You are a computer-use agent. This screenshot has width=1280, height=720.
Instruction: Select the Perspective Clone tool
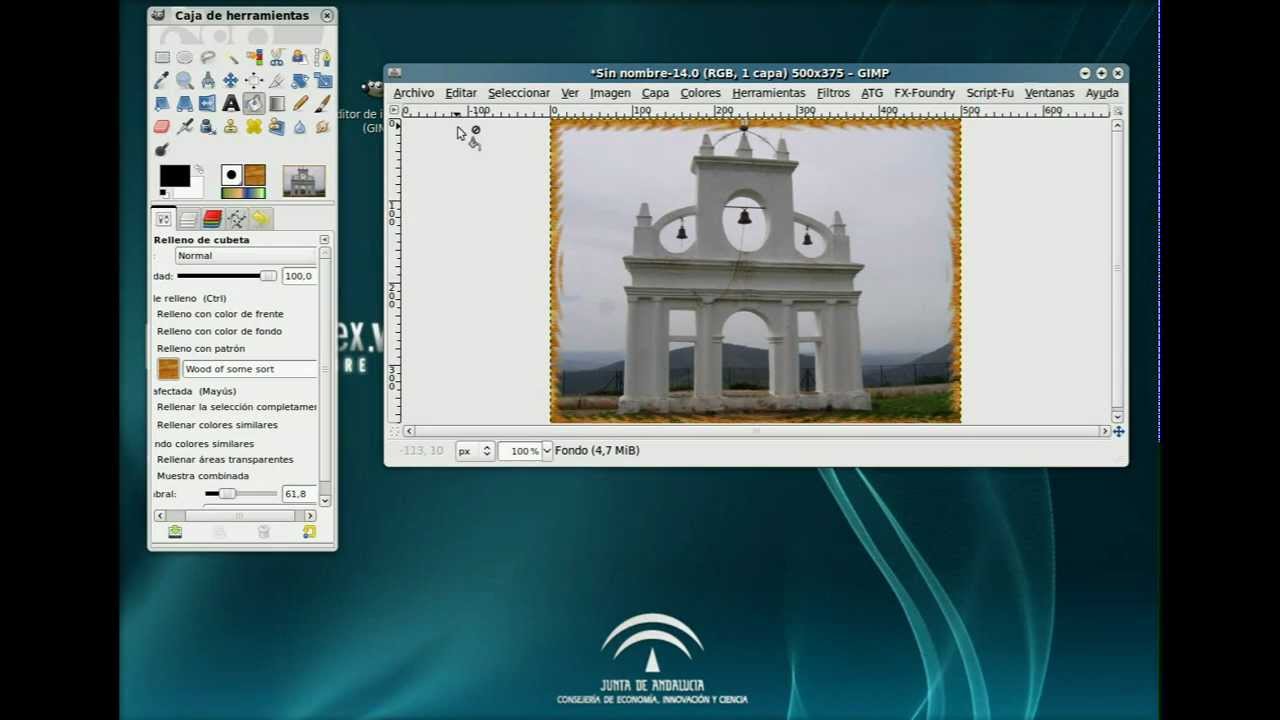coord(277,127)
